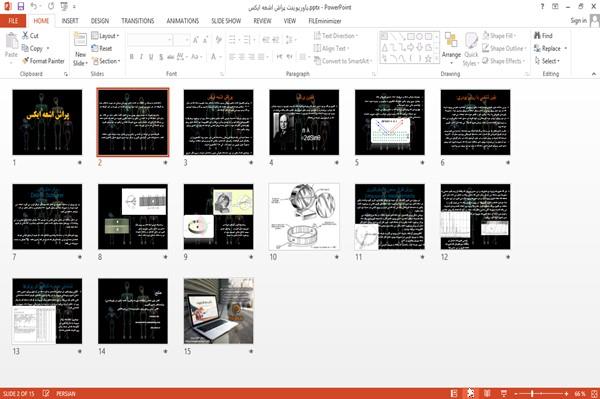This screenshot has width=600, height=399.
Task: Switch to the TRANSITIONS tab
Action: point(138,21)
